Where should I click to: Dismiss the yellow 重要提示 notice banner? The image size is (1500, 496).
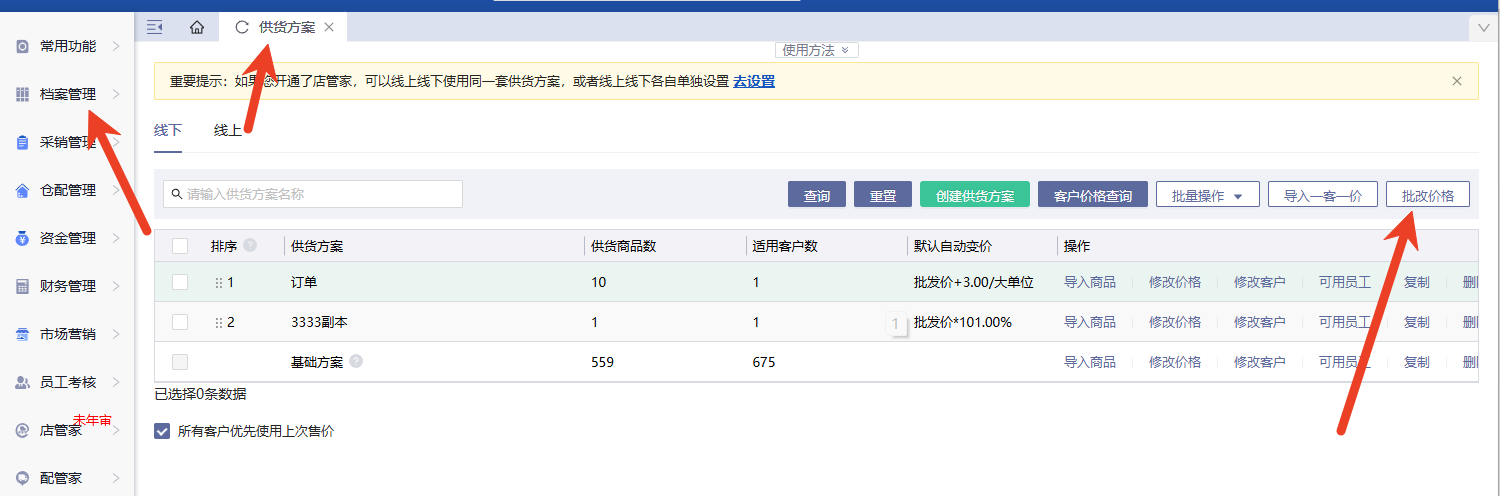pyautogui.click(x=1457, y=81)
